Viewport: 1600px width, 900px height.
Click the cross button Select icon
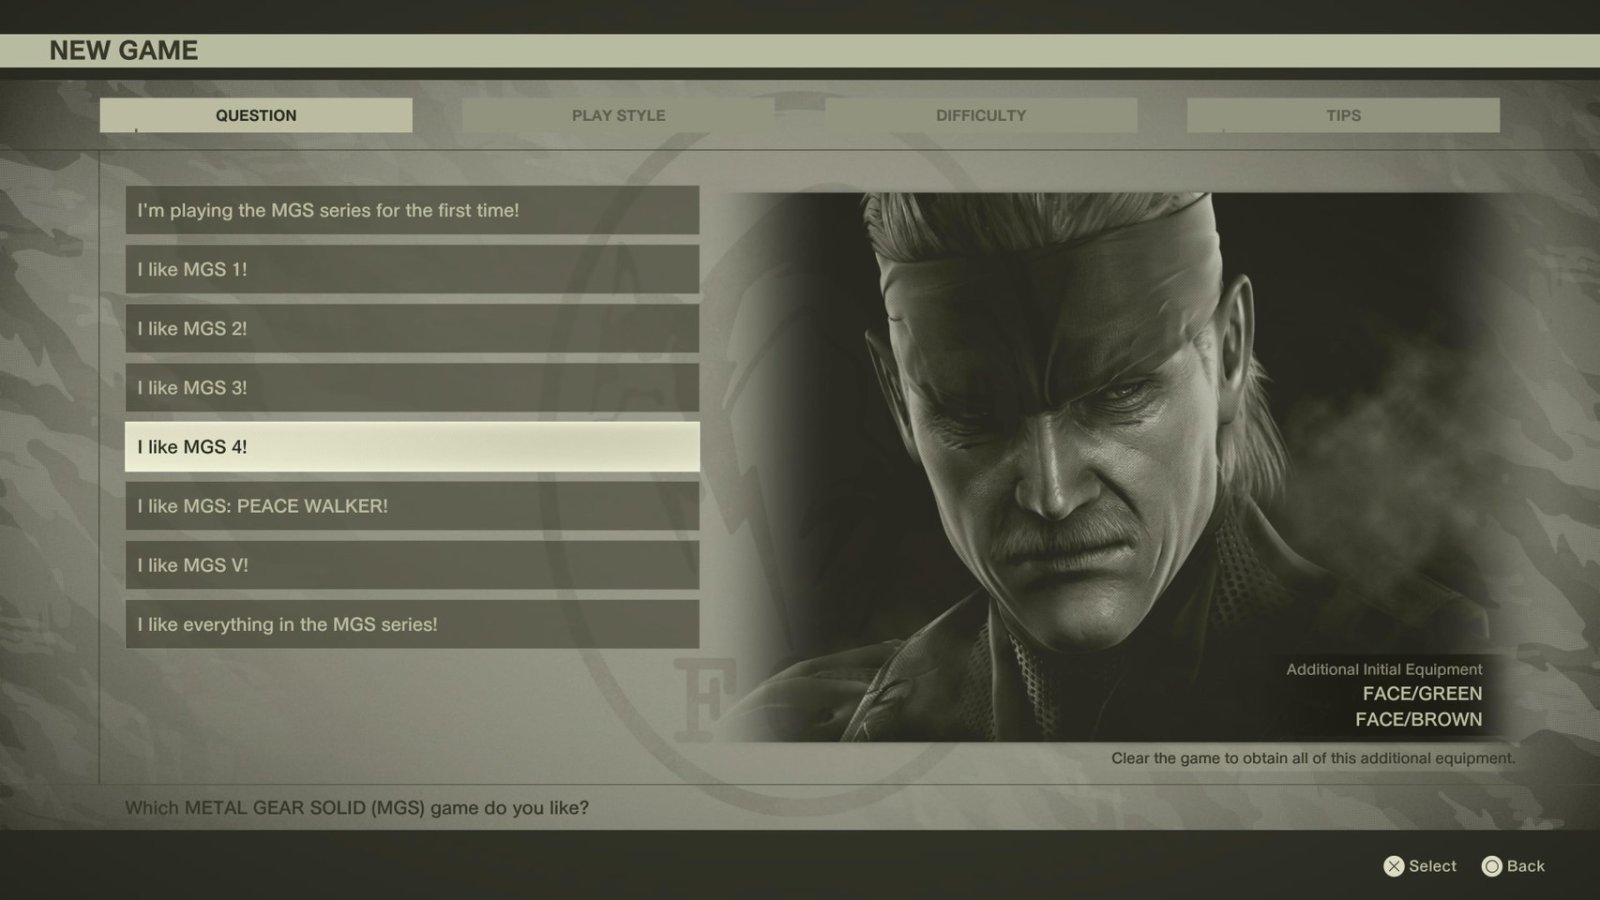coord(1394,866)
